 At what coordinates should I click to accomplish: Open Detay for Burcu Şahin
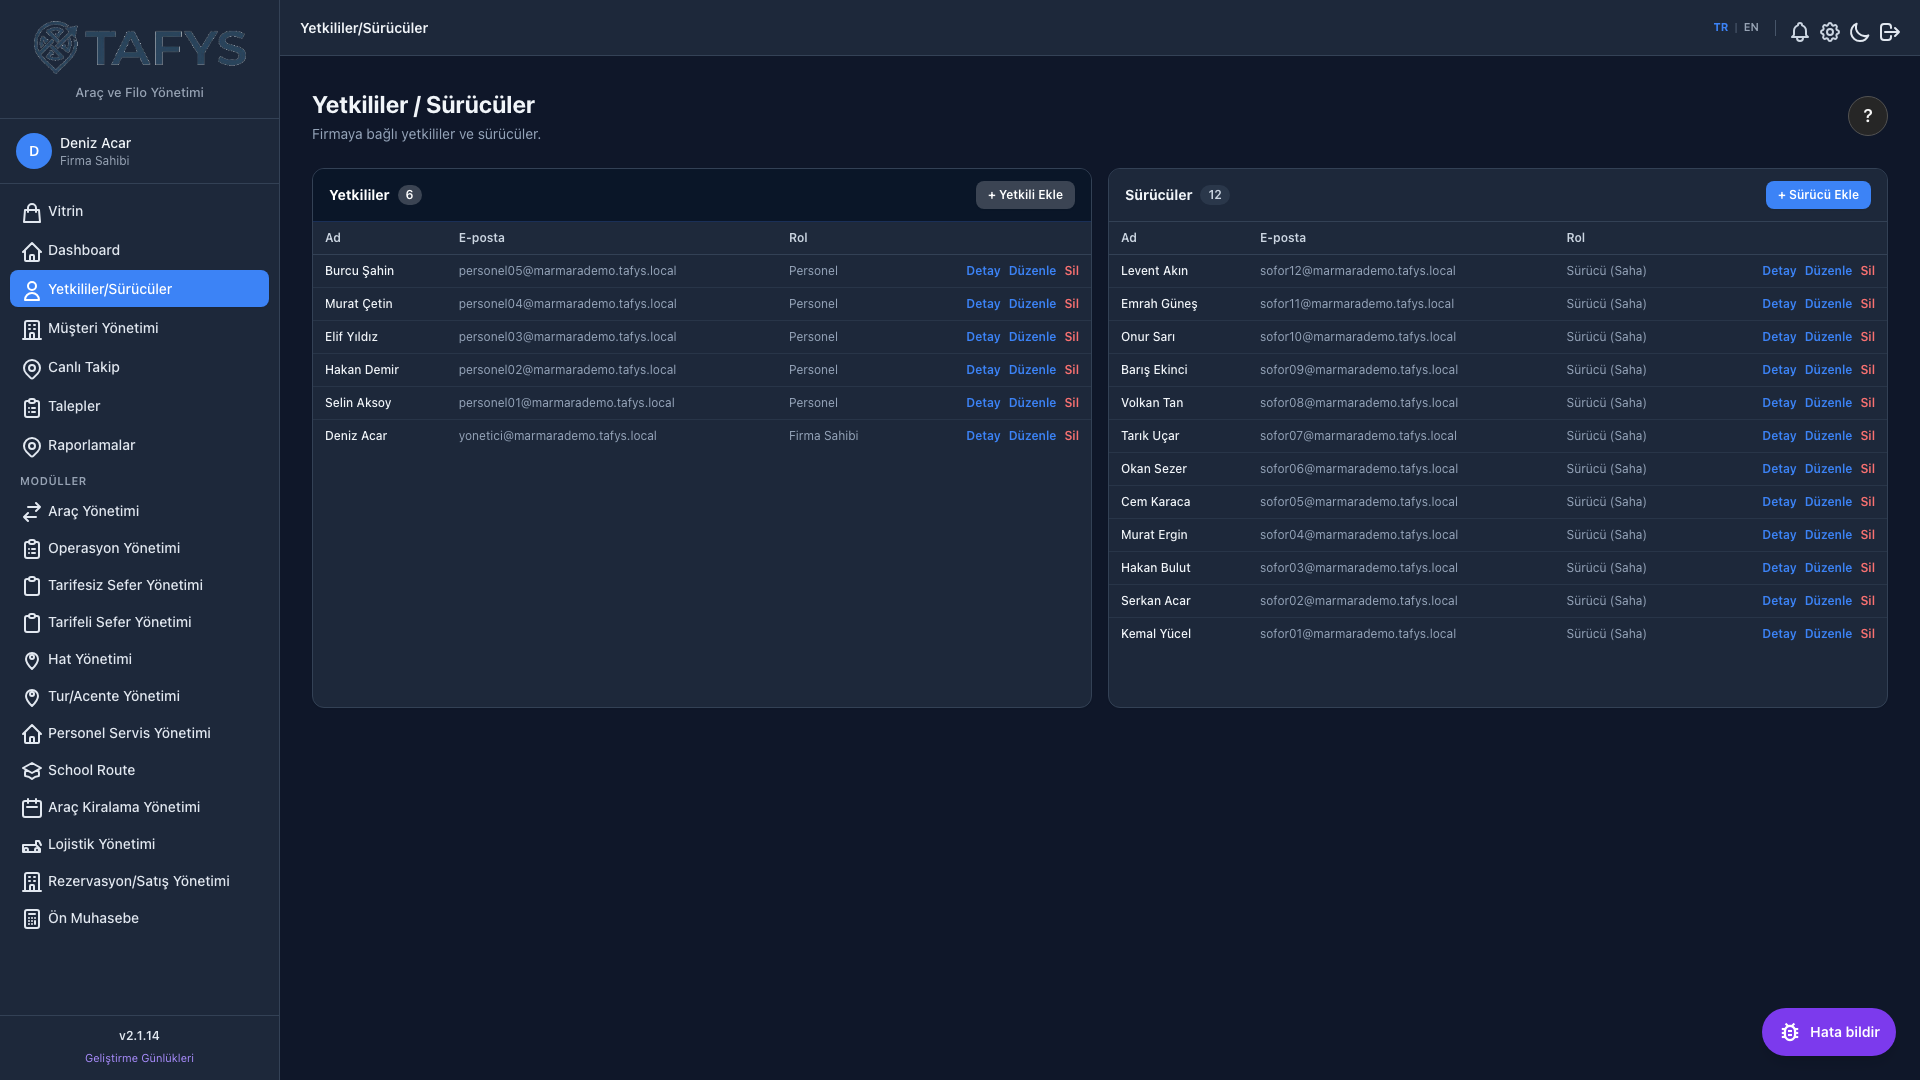click(983, 271)
